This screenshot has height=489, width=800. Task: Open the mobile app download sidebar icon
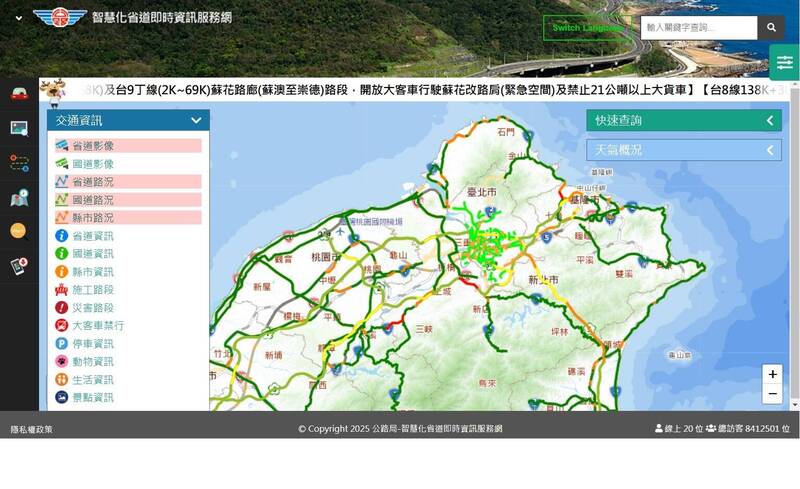(x=19, y=266)
